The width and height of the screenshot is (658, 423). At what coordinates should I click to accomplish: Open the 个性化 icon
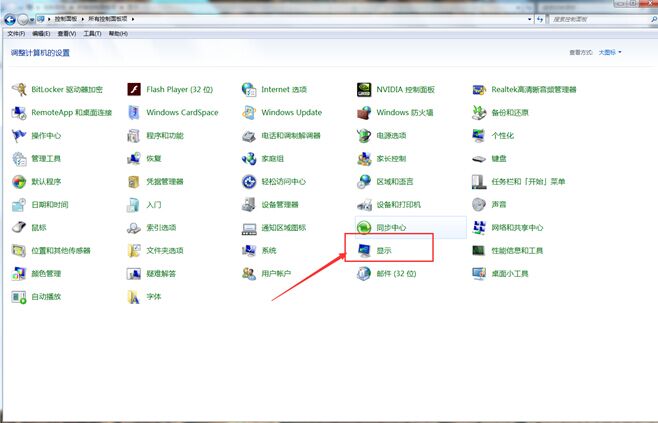[479, 136]
